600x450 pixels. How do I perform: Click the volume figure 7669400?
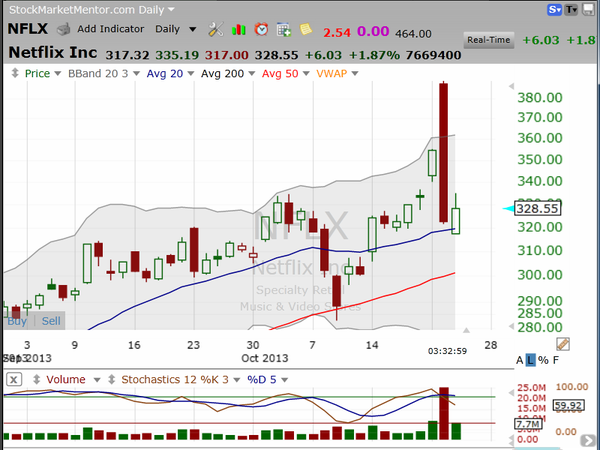tap(433, 55)
